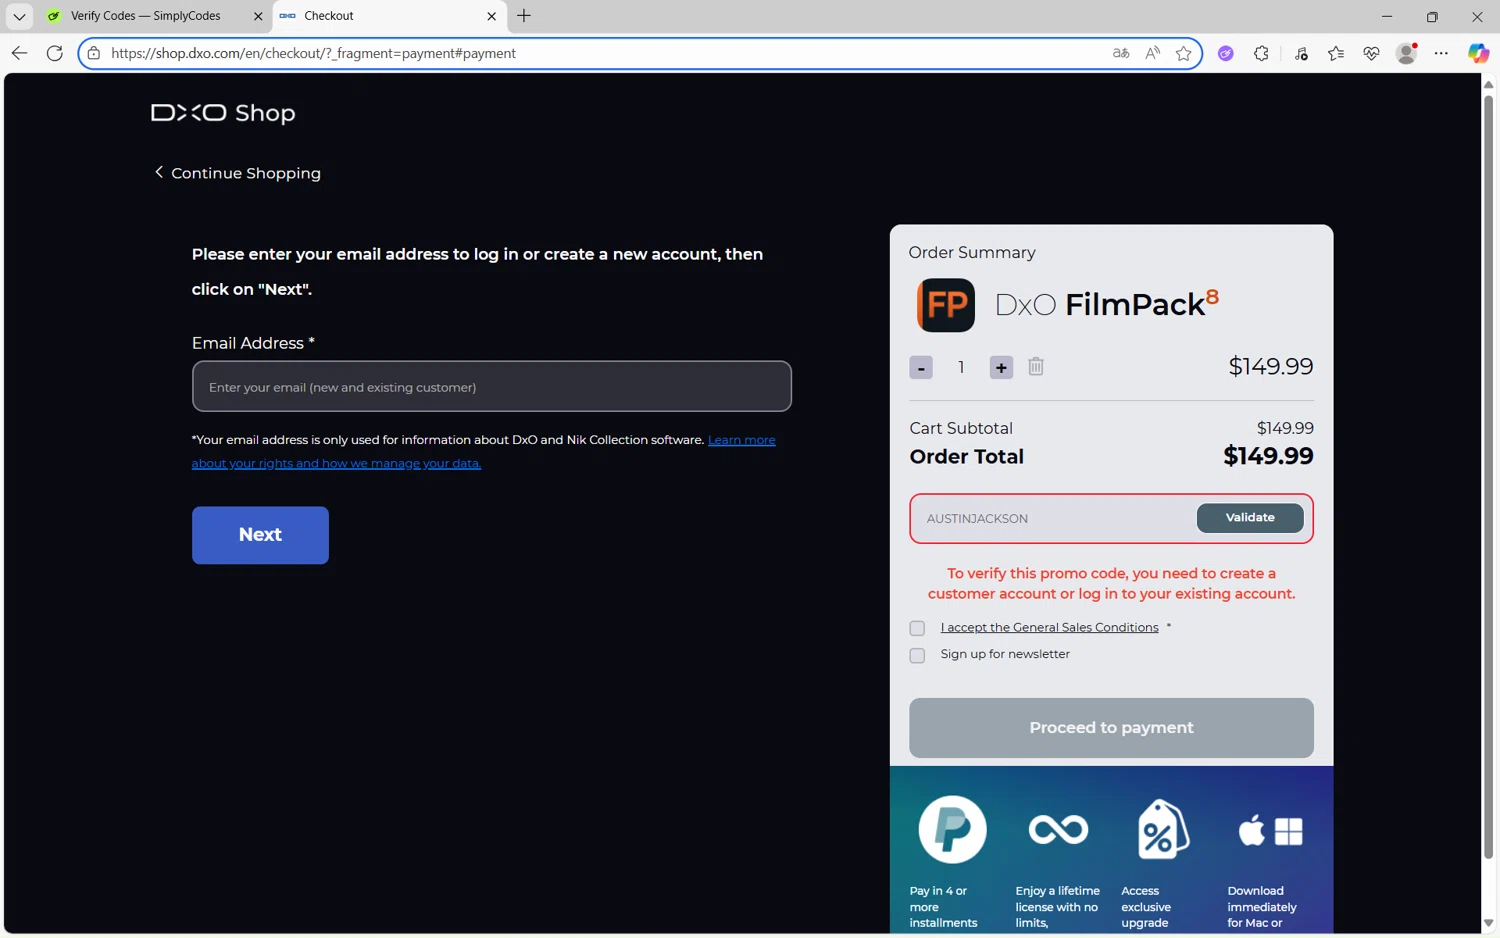1500x938 pixels.
Task: Add page to favorites star
Action: click(x=1184, y=53)
